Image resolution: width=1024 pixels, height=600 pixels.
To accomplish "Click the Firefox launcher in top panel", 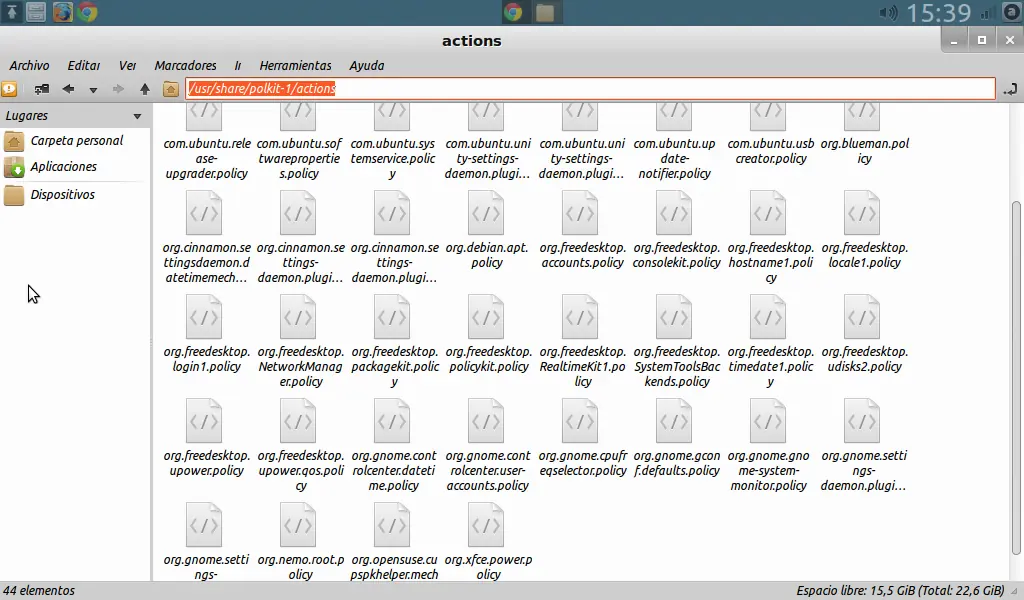I will click(x=63, y=12).
